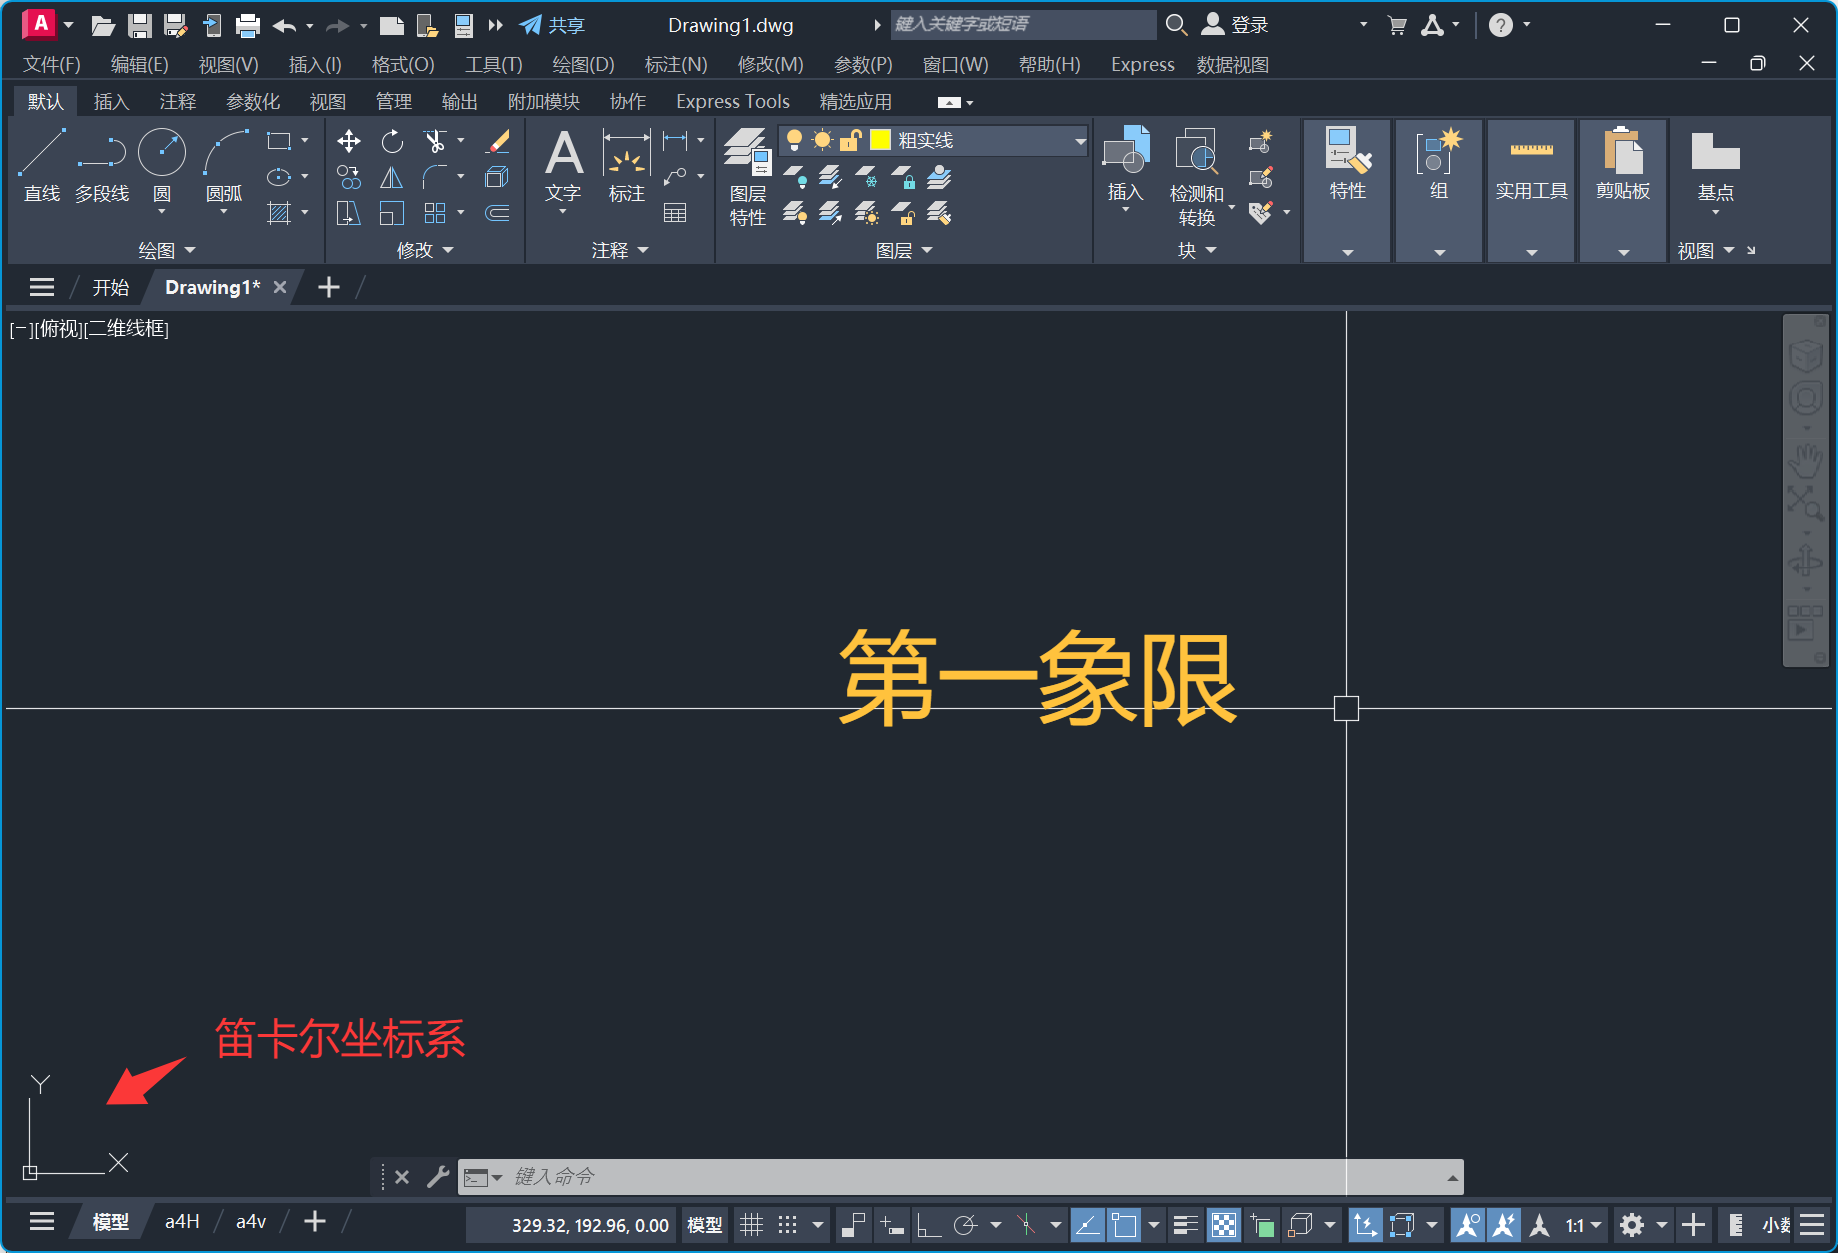
Task: Activate the Mirror tool
Action: pos(392,177)
